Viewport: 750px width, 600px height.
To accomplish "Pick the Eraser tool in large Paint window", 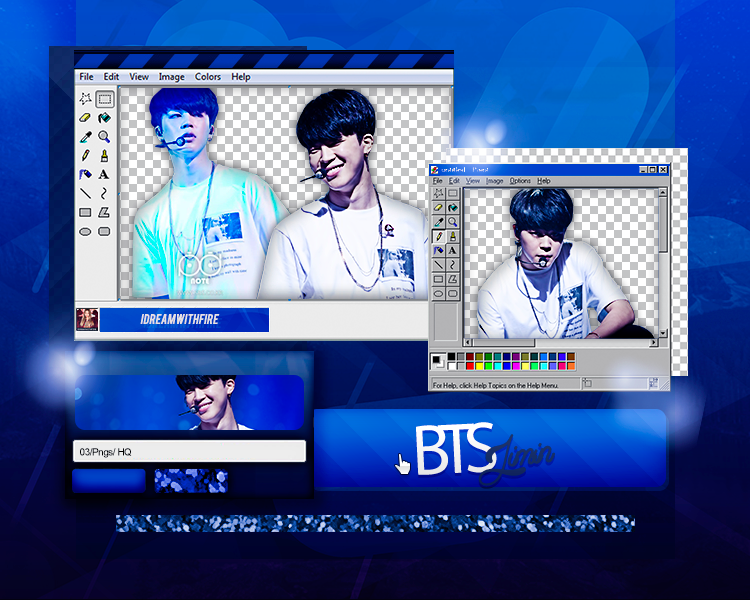I will click(85, 118).
